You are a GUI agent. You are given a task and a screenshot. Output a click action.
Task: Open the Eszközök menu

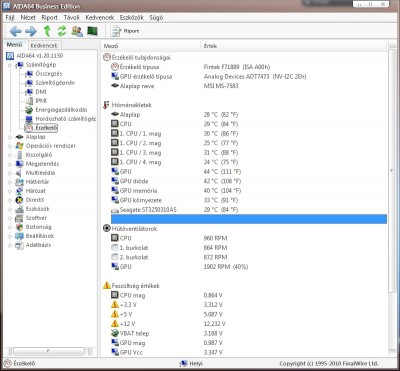(132, 17)
